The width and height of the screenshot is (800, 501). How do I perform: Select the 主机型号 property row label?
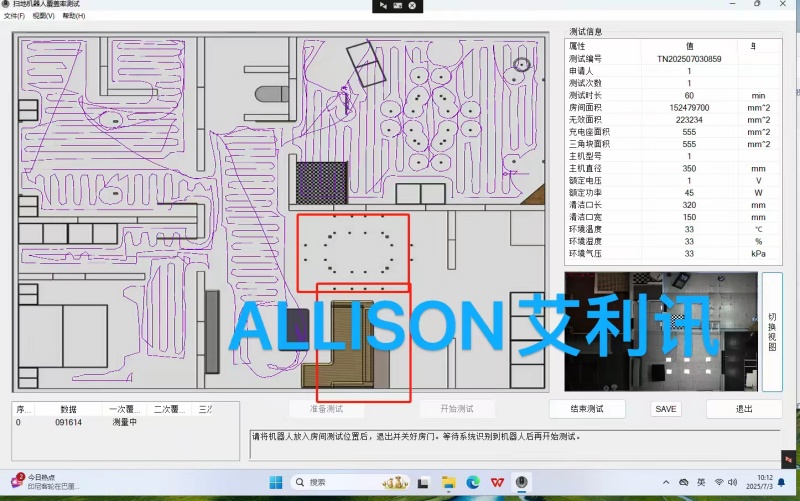585,156
